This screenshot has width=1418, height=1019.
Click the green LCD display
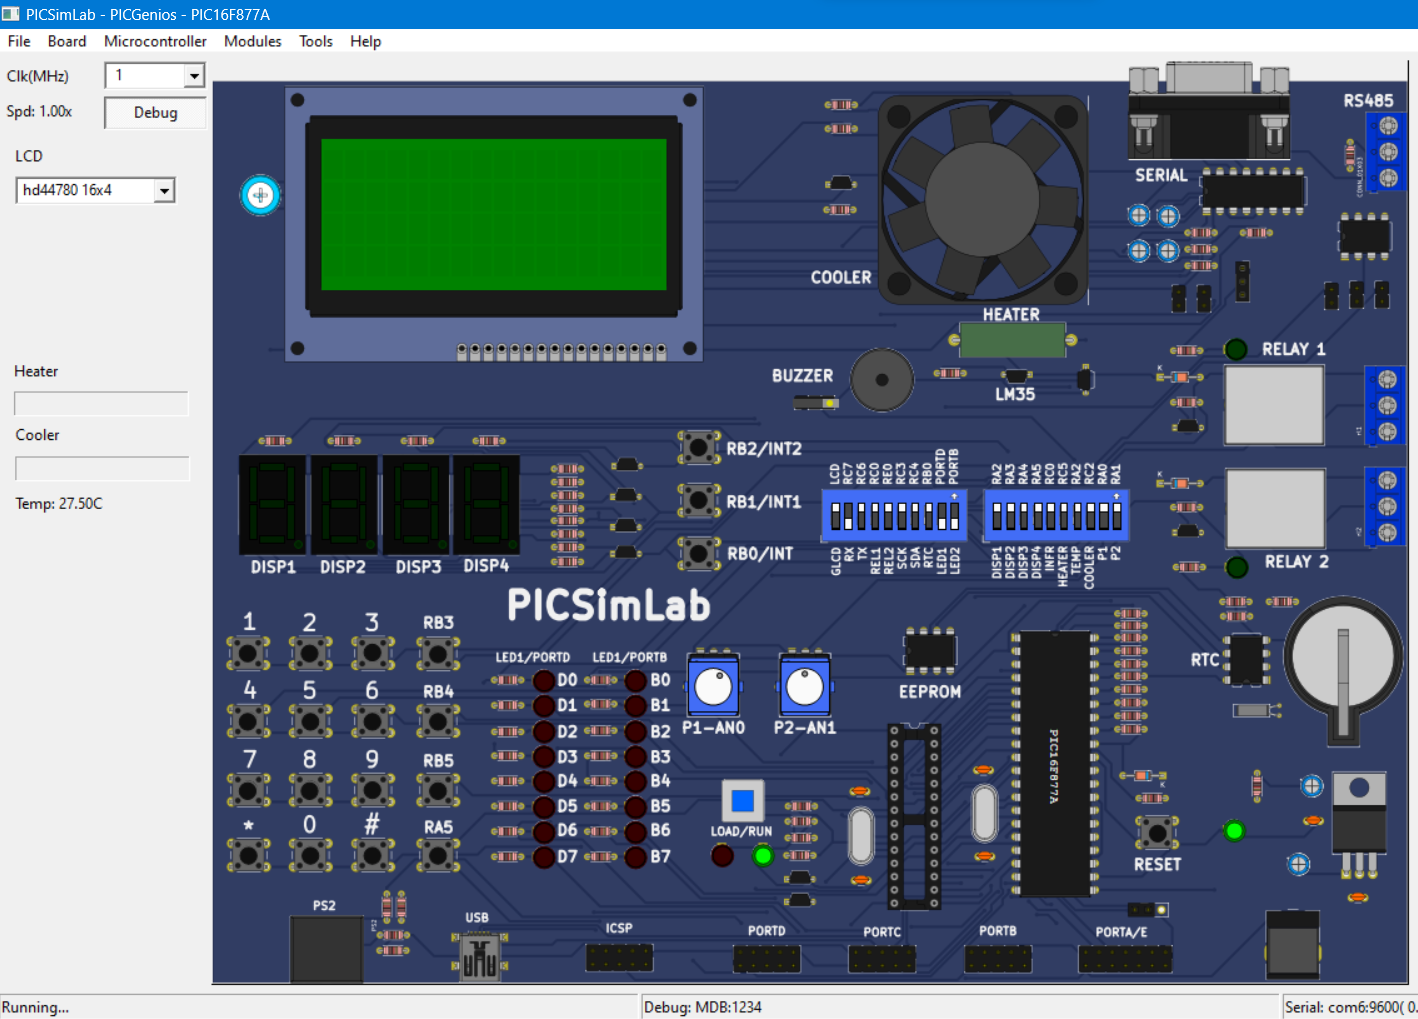point(494,215)
